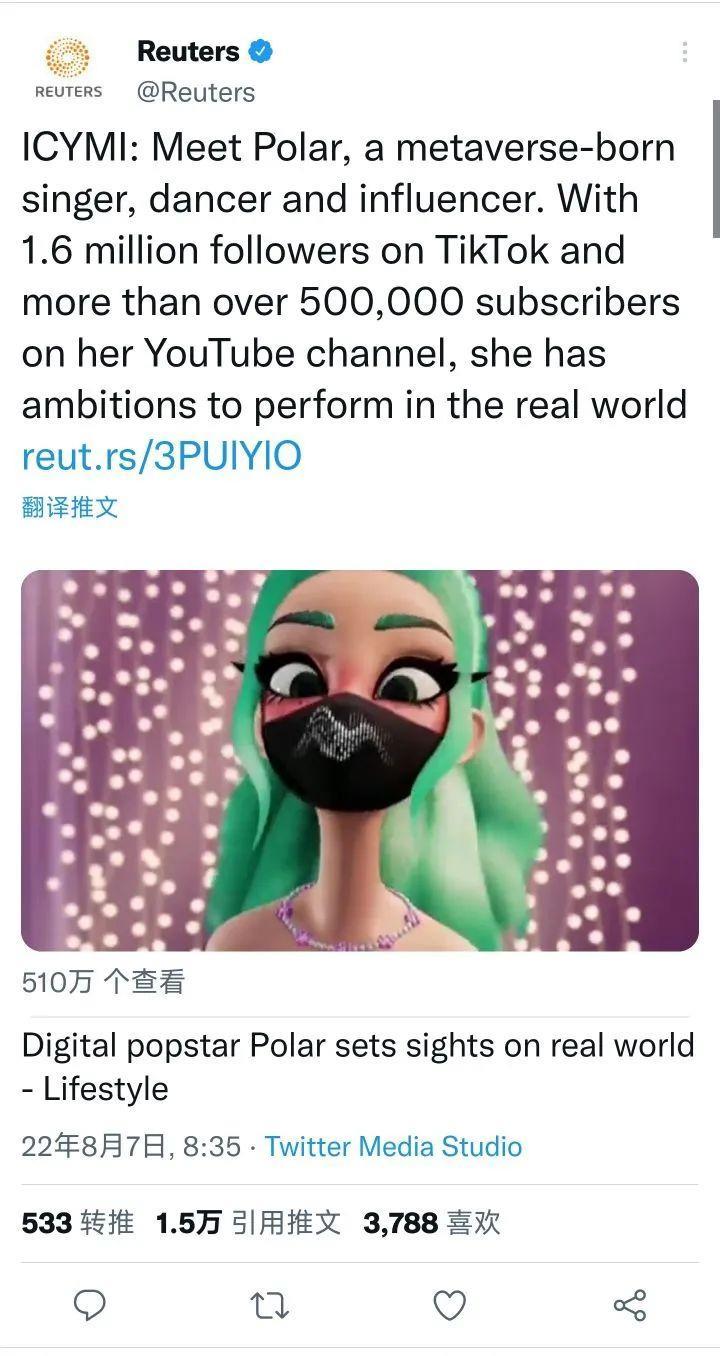Image resolution: width=720 pixels, height=1356 pixels.
Task: Open the share icon options
Action: [629, 1305]
